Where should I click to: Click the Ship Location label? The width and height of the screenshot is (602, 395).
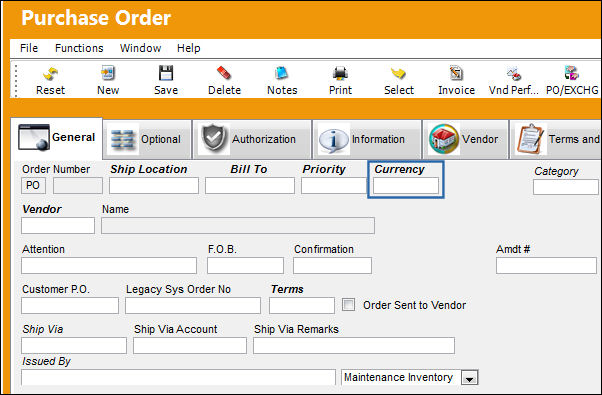click(149, 169)
